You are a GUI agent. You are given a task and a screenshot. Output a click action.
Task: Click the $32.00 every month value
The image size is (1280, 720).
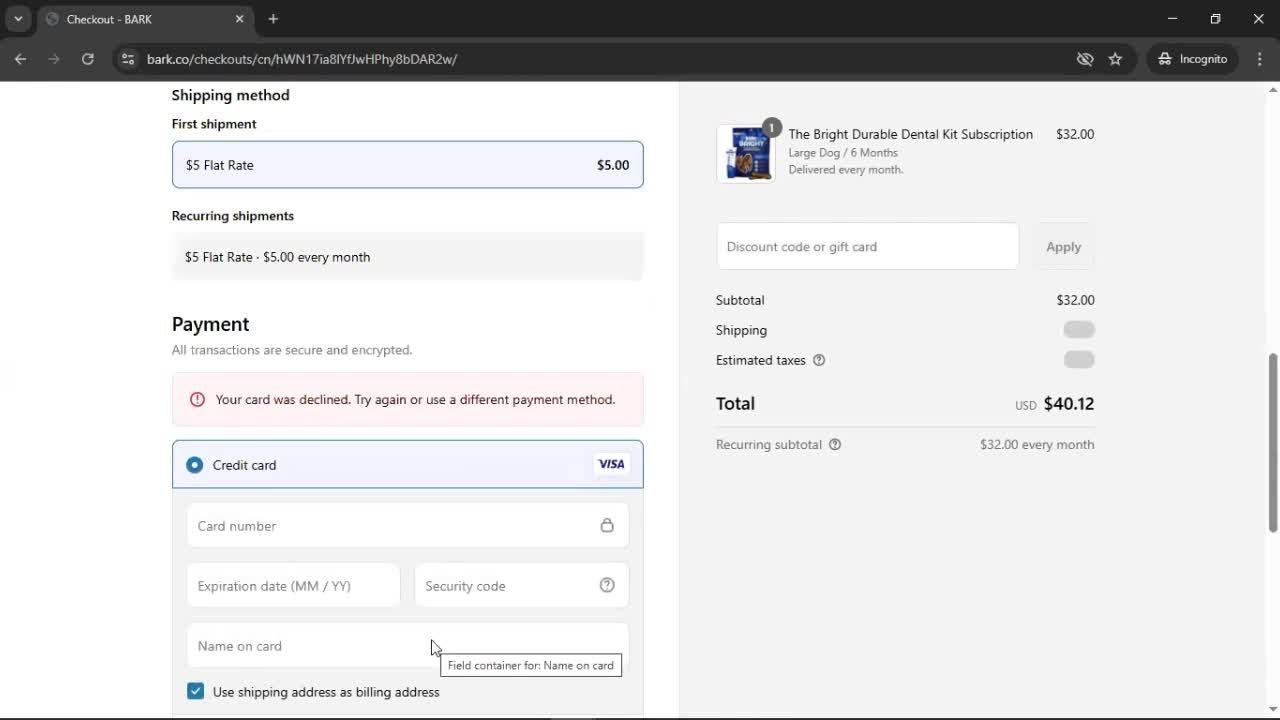[1037, 444]
